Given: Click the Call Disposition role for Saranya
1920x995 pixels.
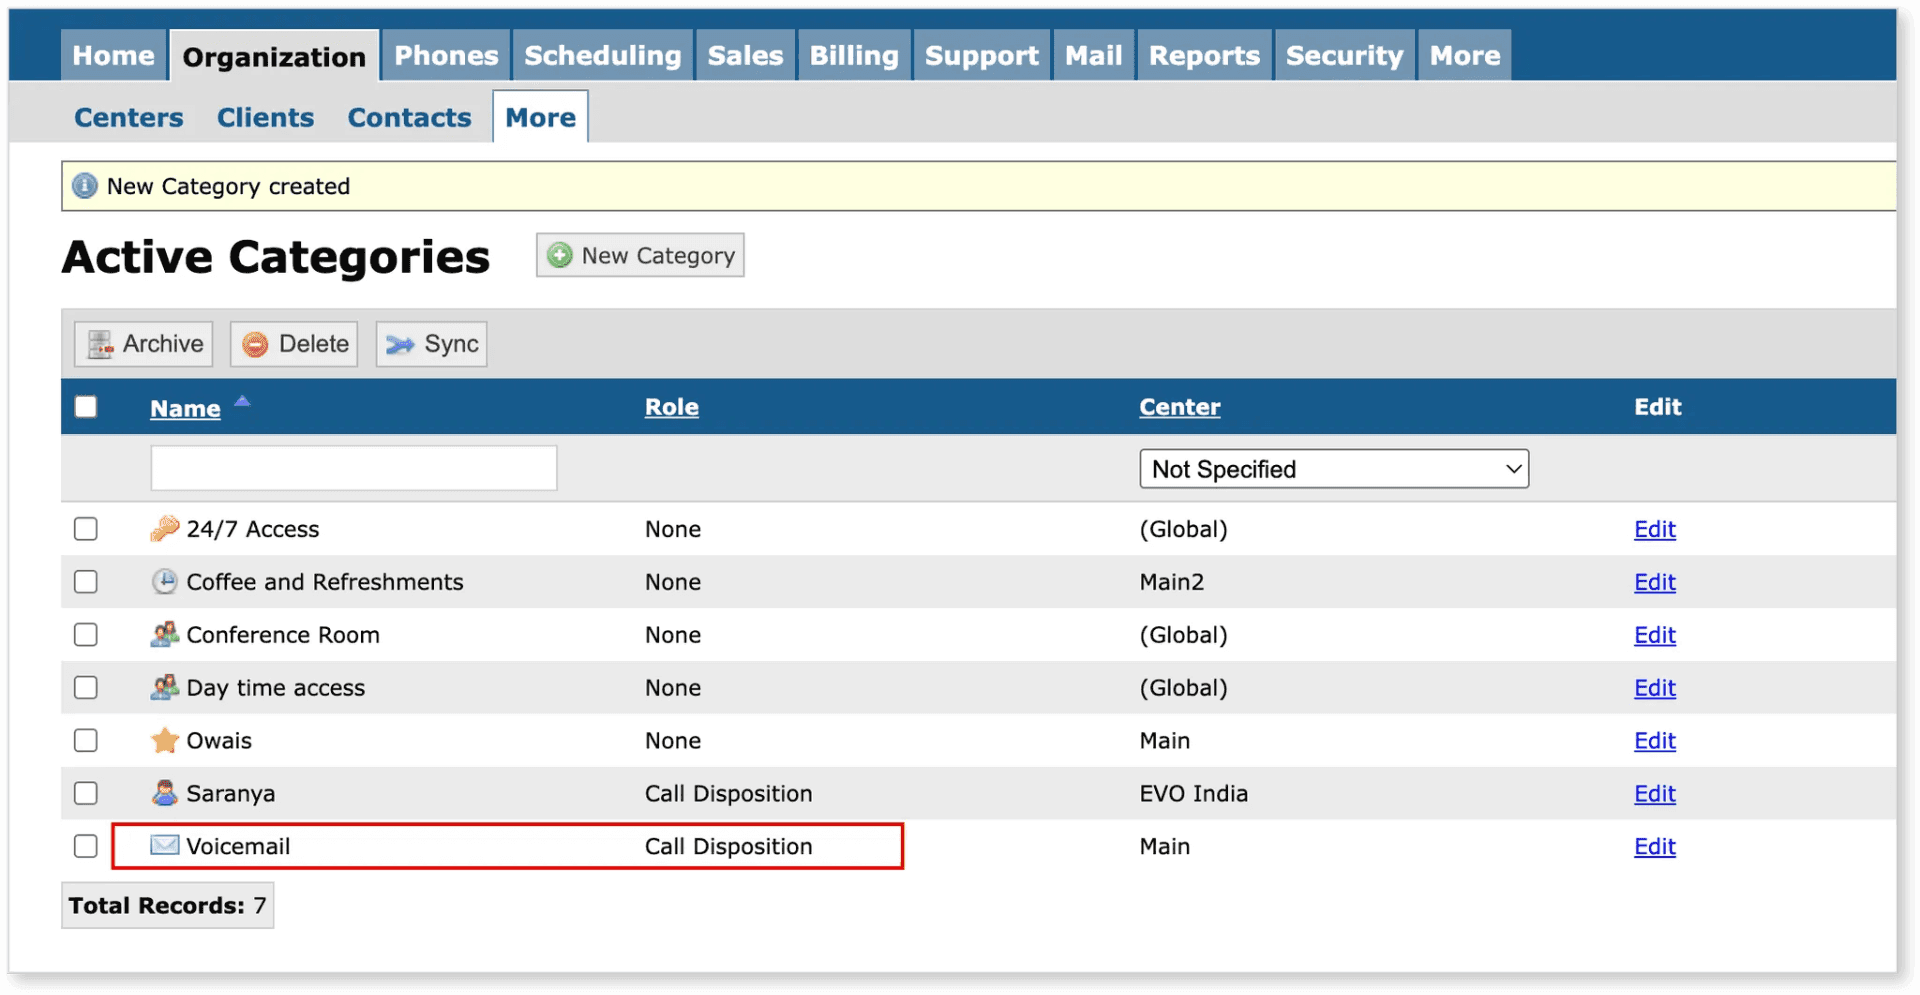Looking at the screenshot, I should click(x=728, y=794).
